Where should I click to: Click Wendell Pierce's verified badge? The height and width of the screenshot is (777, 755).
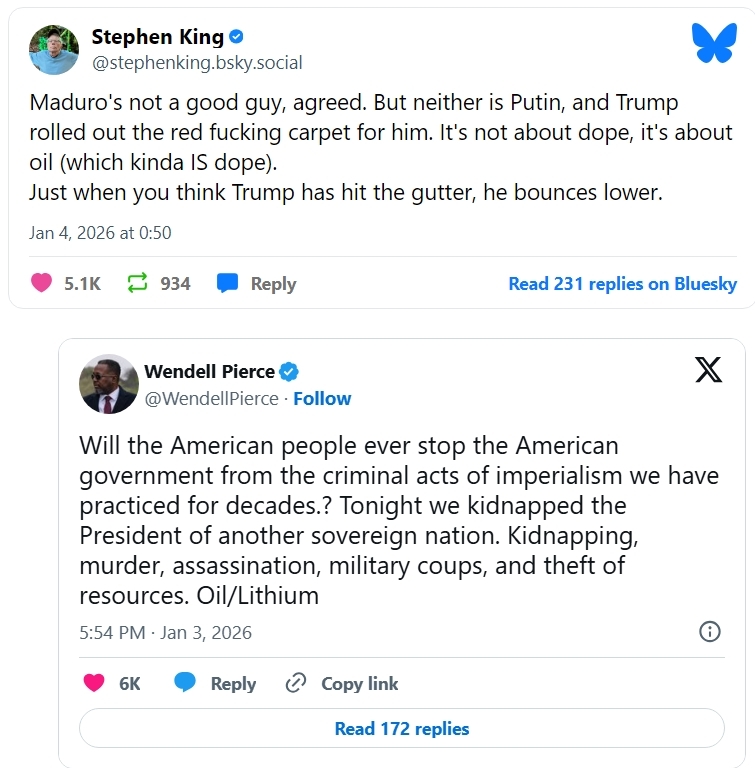pos(289,372)
